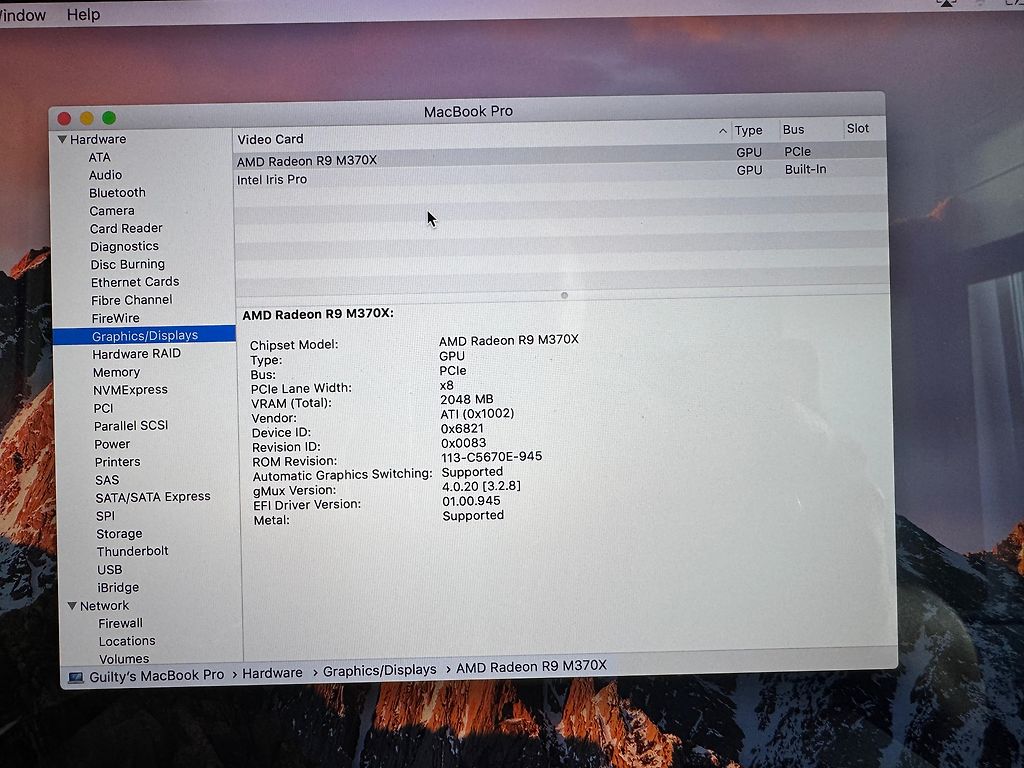Select Intel Iris Pro row
This screenshot has width=1024, height=768.
(560, 176)
